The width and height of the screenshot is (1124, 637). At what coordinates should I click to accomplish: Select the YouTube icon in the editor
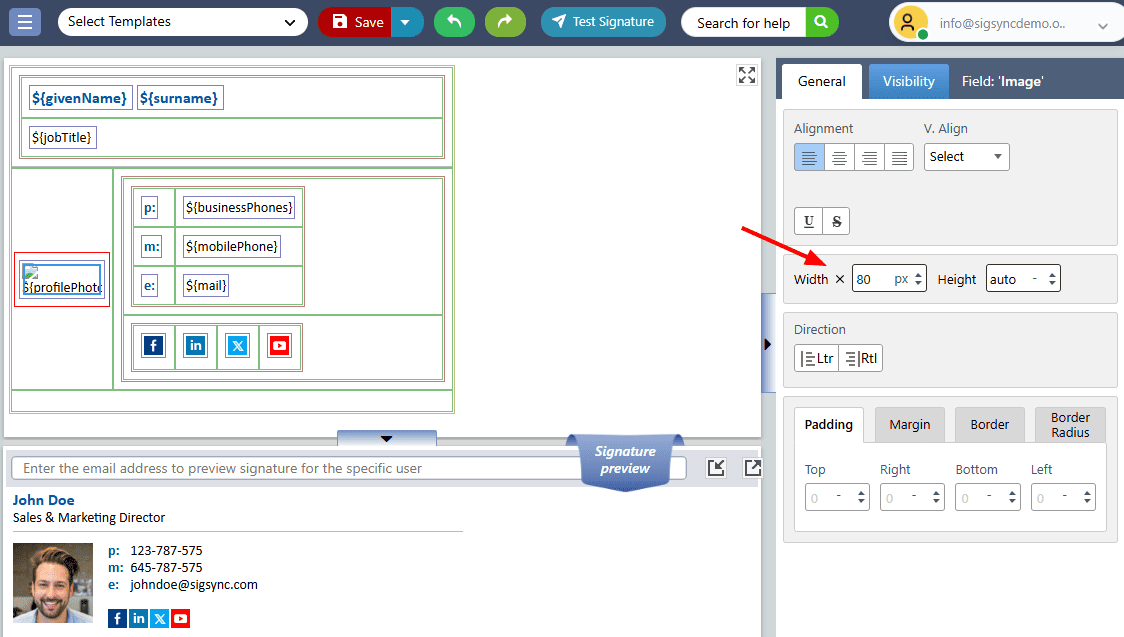tap(279, 346)
